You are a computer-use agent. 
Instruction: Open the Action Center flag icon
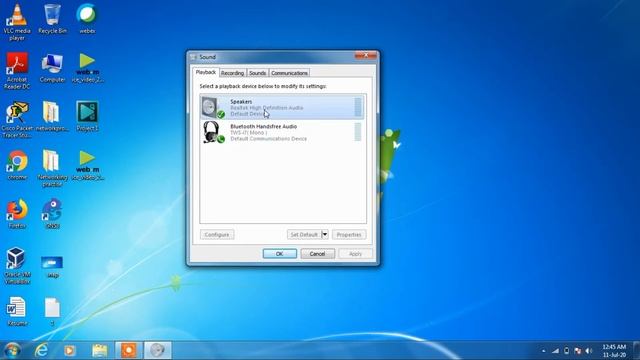578,351
